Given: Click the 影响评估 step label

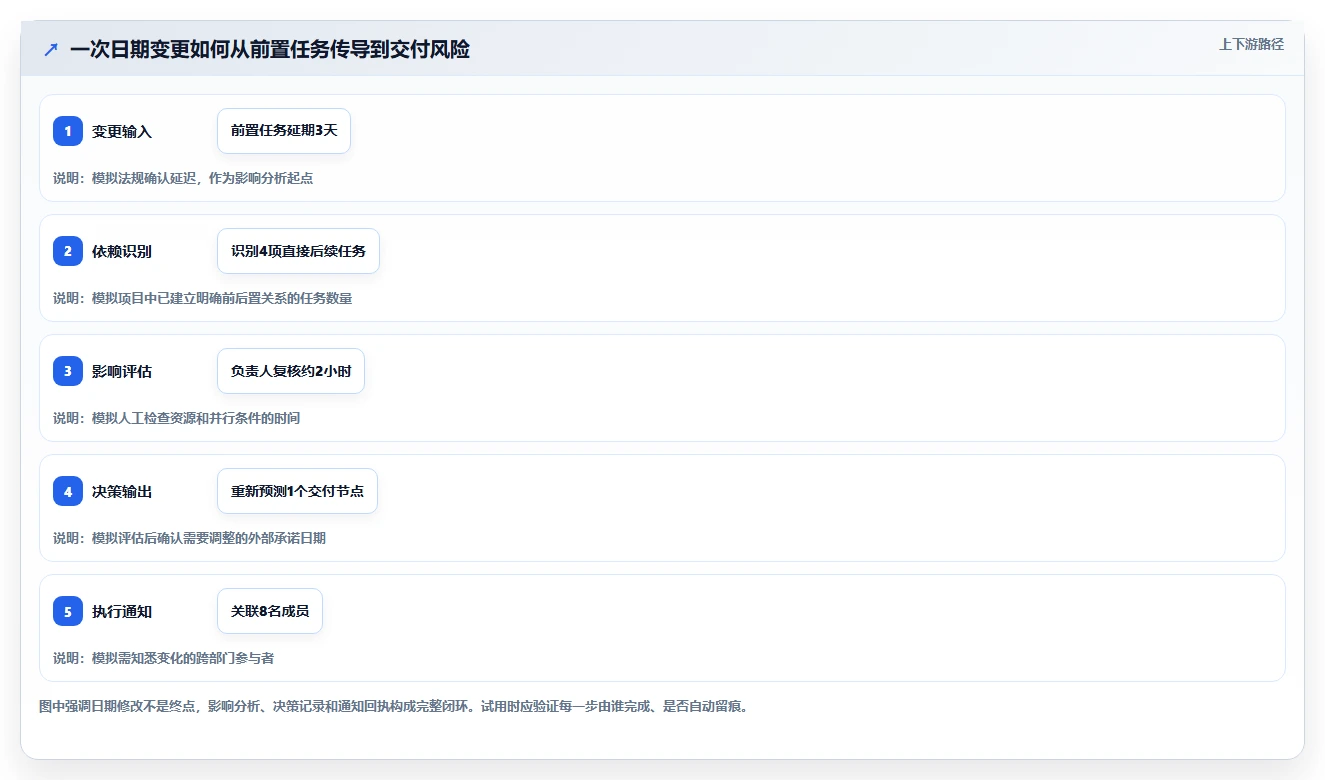Looking at the screenshot, I should 122,372.
